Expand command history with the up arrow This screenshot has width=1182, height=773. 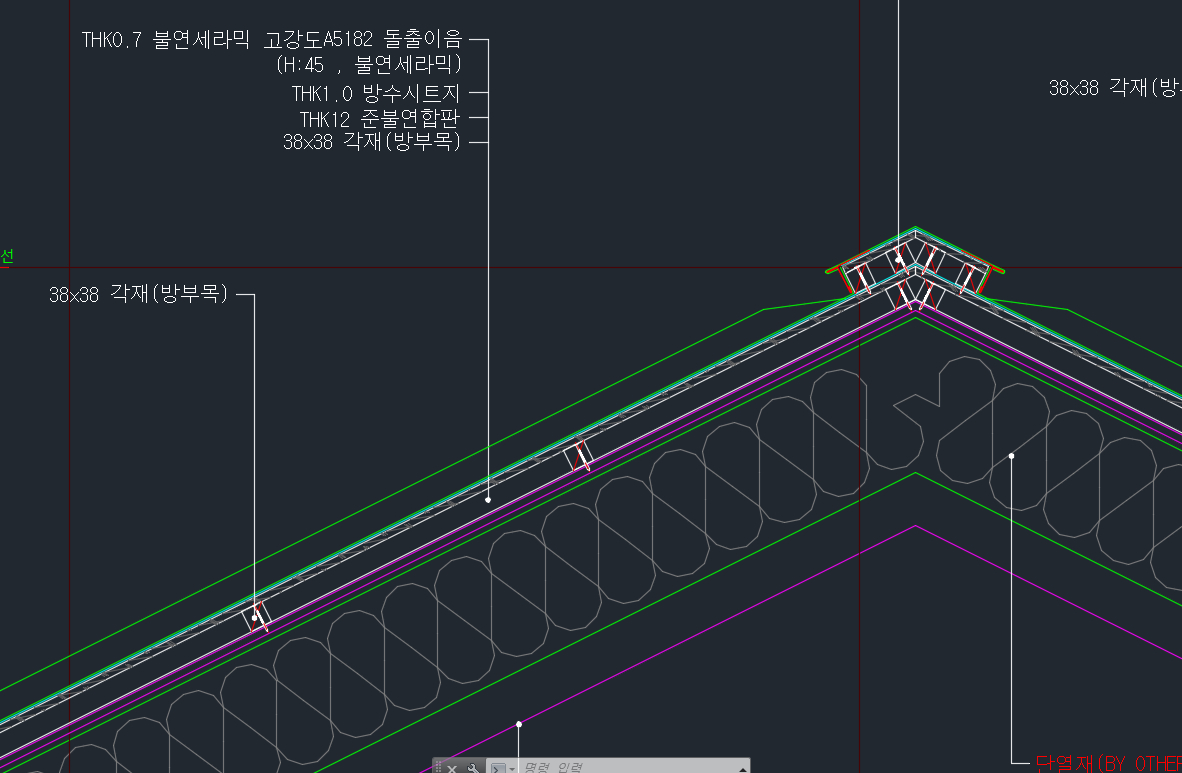[x=742, y=768]
